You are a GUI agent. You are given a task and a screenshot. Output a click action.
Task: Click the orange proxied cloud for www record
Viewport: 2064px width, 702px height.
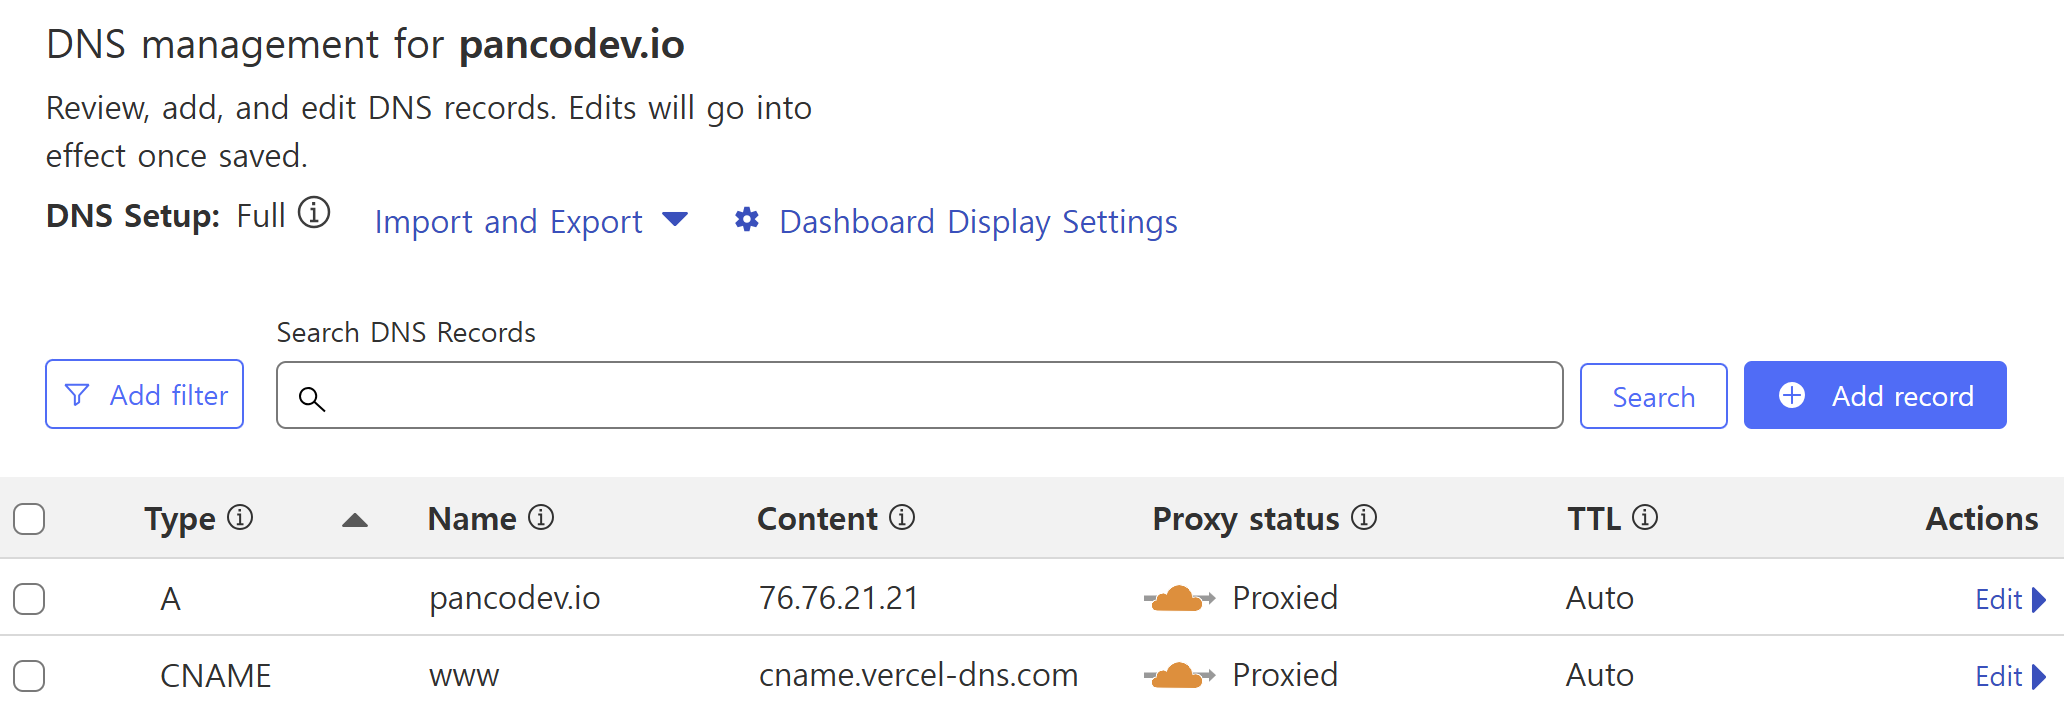pos(1179,676)
